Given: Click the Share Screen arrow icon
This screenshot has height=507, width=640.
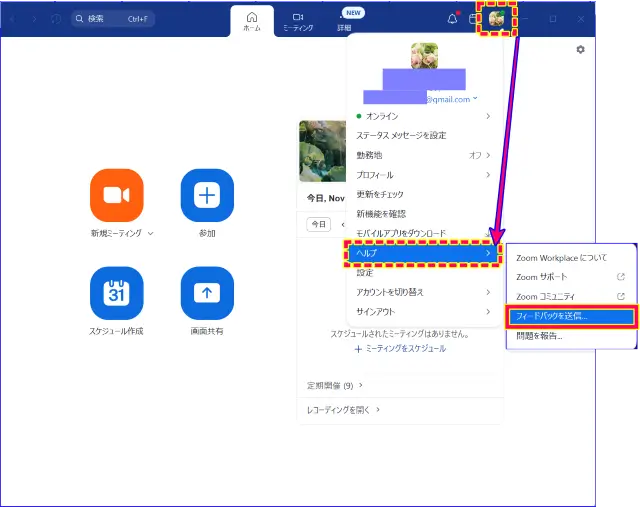Looking at the screenshot, I should tap(207, 293).
